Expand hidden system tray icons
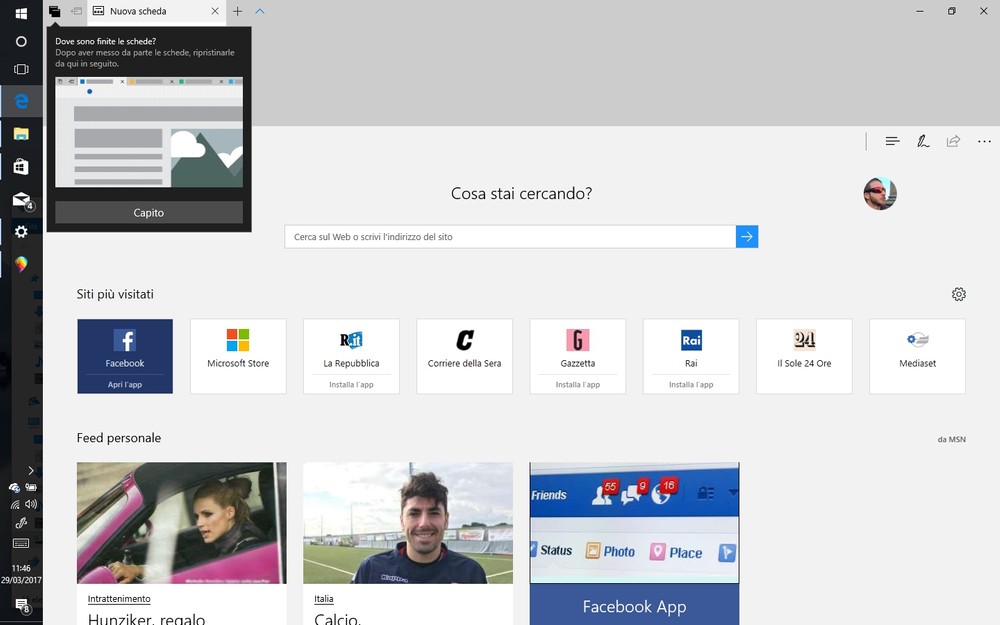 coord(31,471)
